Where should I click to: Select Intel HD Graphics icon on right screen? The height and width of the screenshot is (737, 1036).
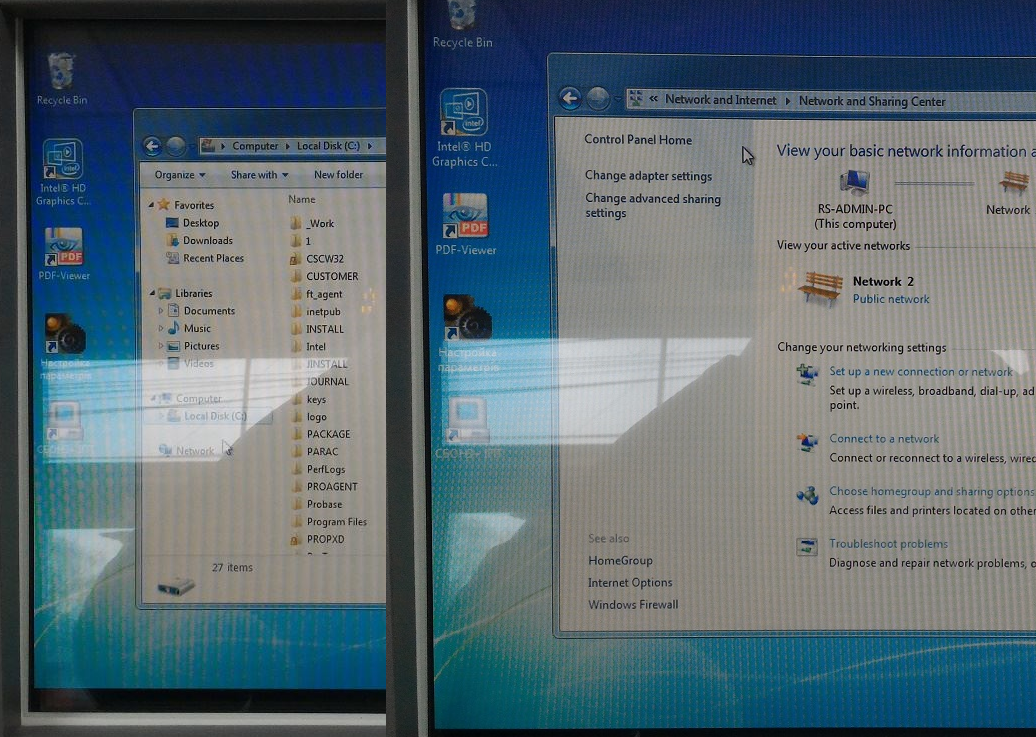tap(464, 127)
